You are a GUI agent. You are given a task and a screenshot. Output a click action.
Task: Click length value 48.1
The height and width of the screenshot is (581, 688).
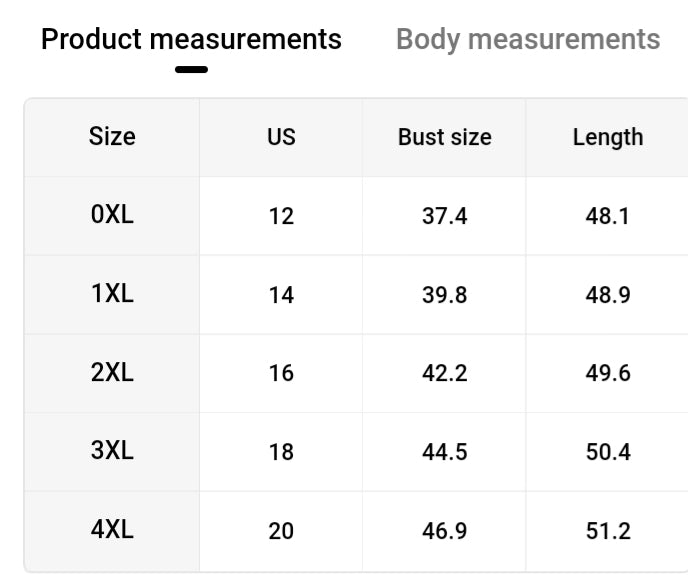[607, 216]
